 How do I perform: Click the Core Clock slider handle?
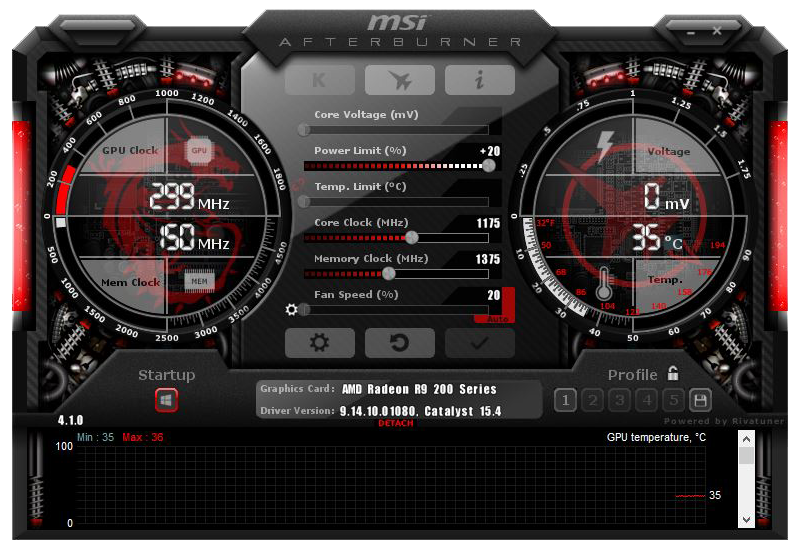pos(411,238)
